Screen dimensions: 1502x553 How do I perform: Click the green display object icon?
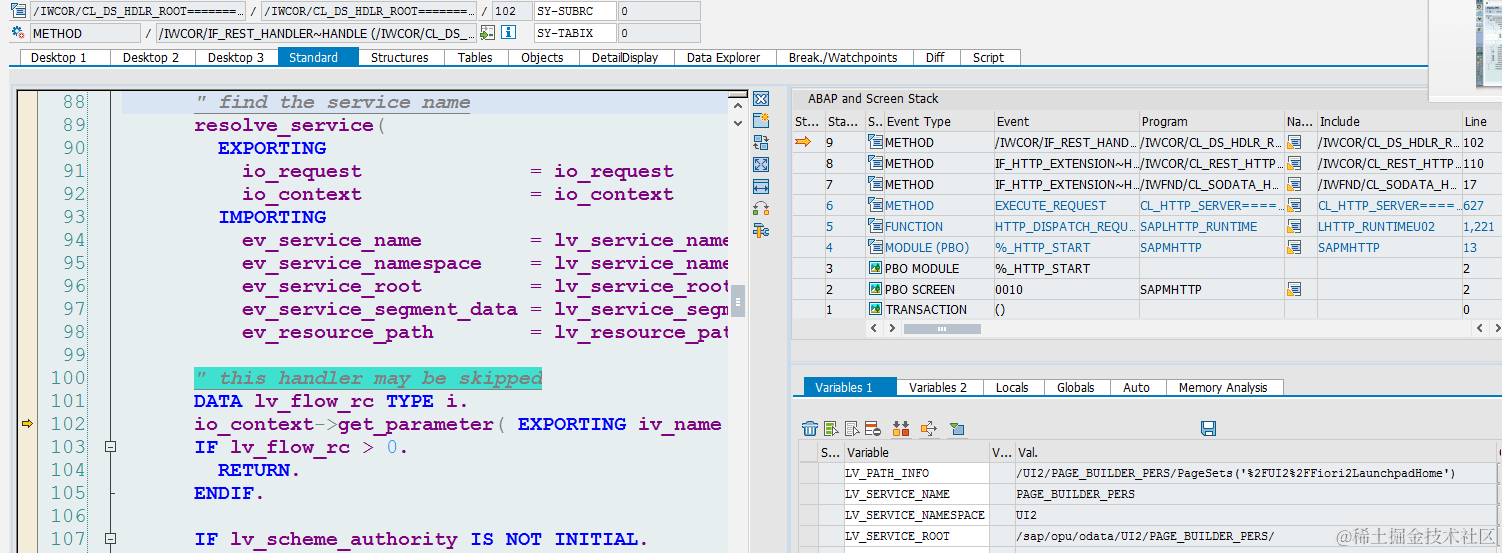tap(487, 33)
